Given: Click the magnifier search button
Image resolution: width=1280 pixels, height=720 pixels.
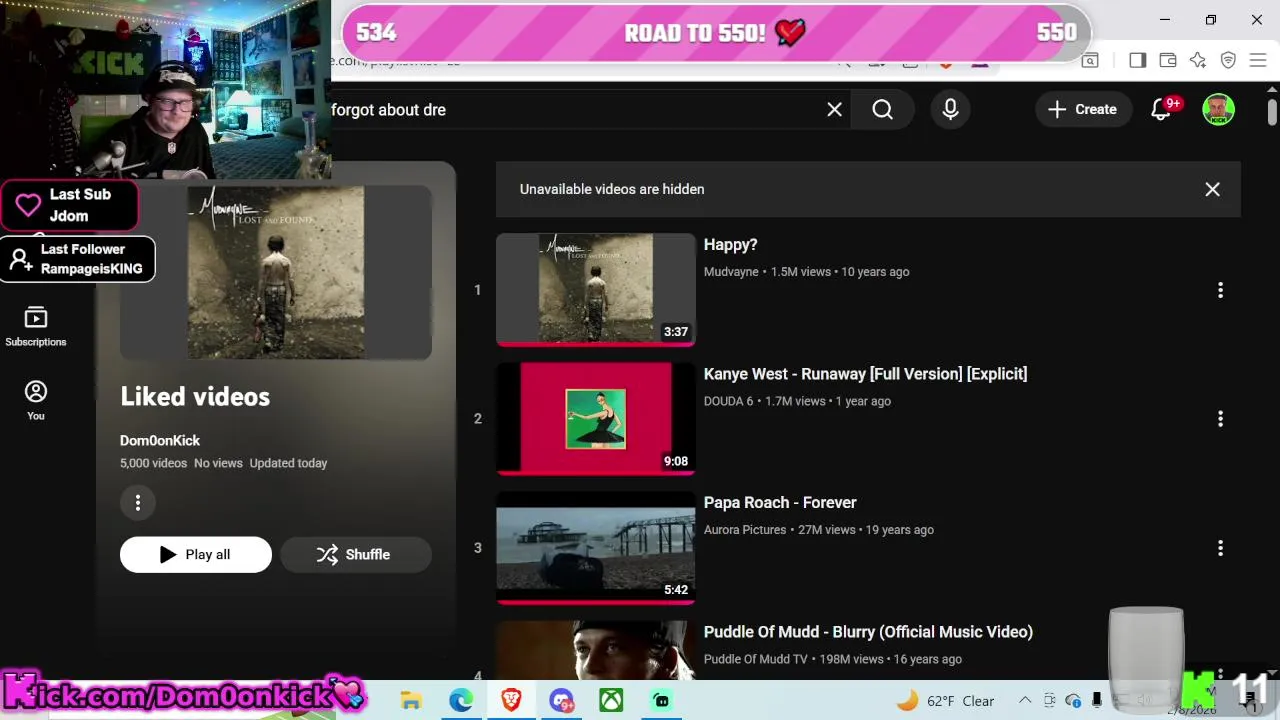Looking at the screenshot, I should tap(882, 110).
